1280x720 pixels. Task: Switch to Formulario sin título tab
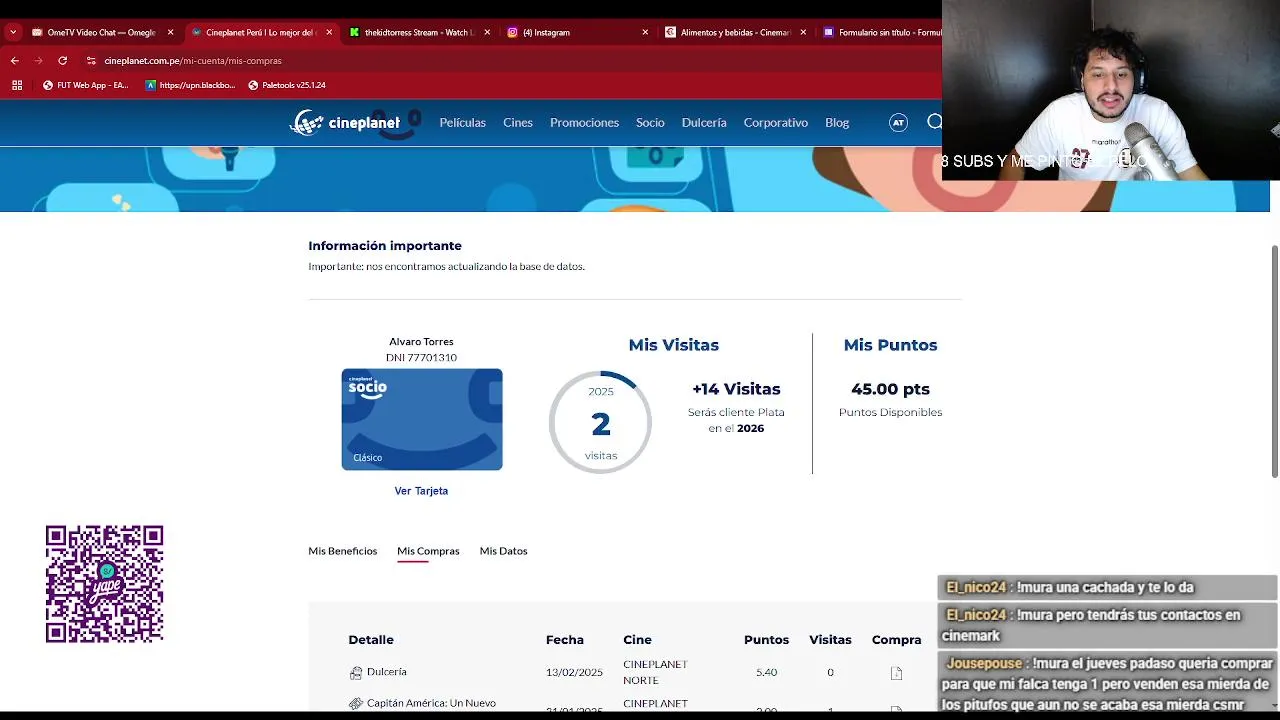[880, 32]
